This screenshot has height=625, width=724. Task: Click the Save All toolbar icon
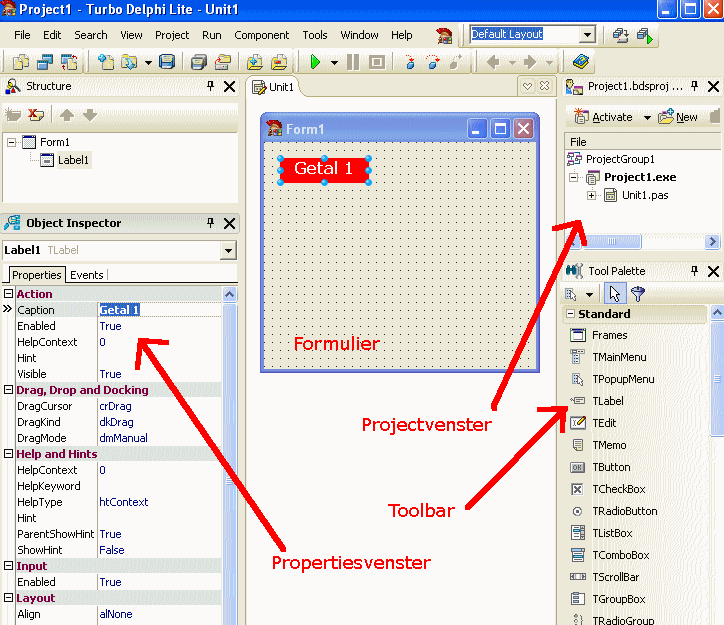click(199, 62)
